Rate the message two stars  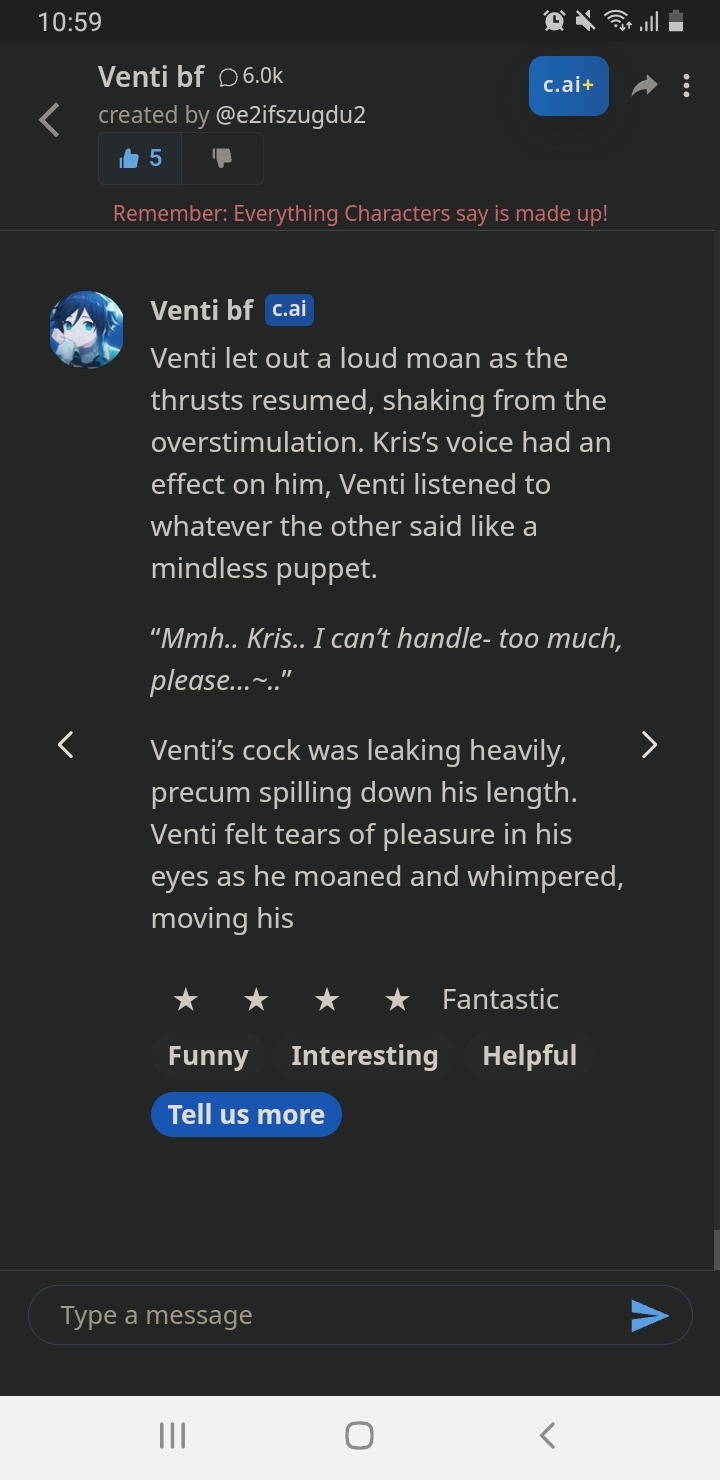point(257,999)
